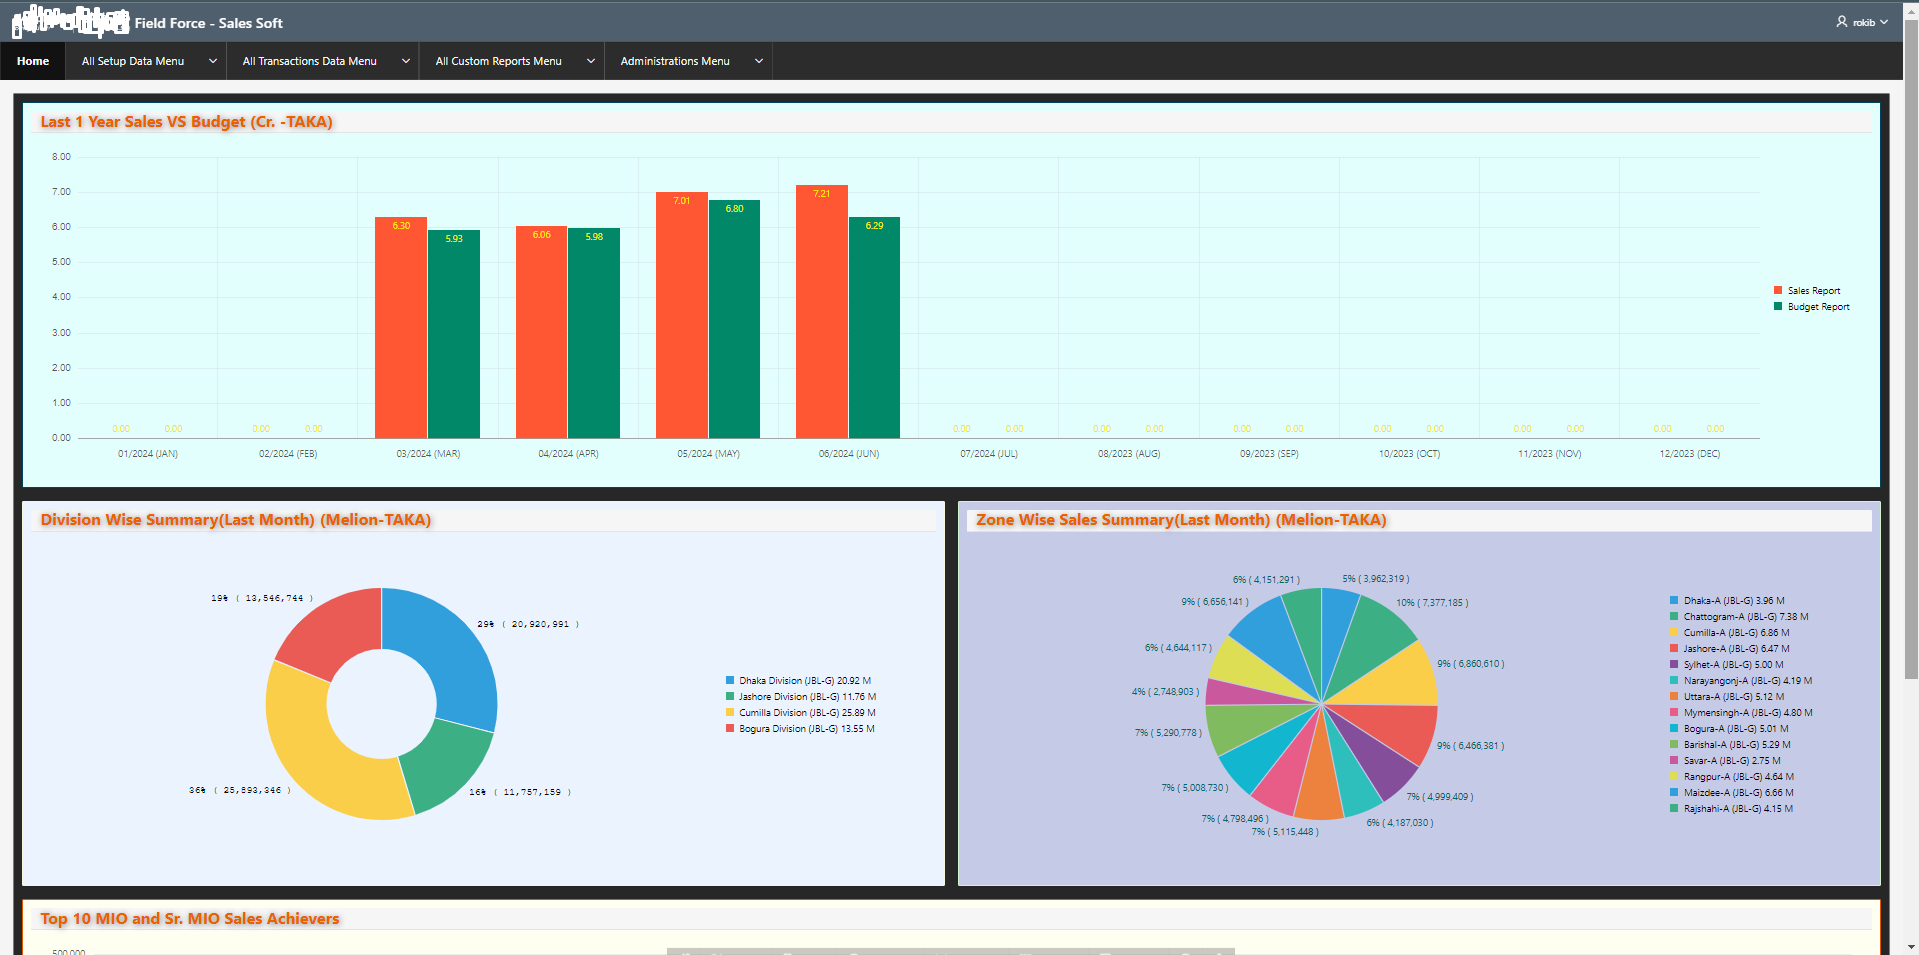Click the scrollbar down arrow
The image size is (1919, 955).
1911,947
